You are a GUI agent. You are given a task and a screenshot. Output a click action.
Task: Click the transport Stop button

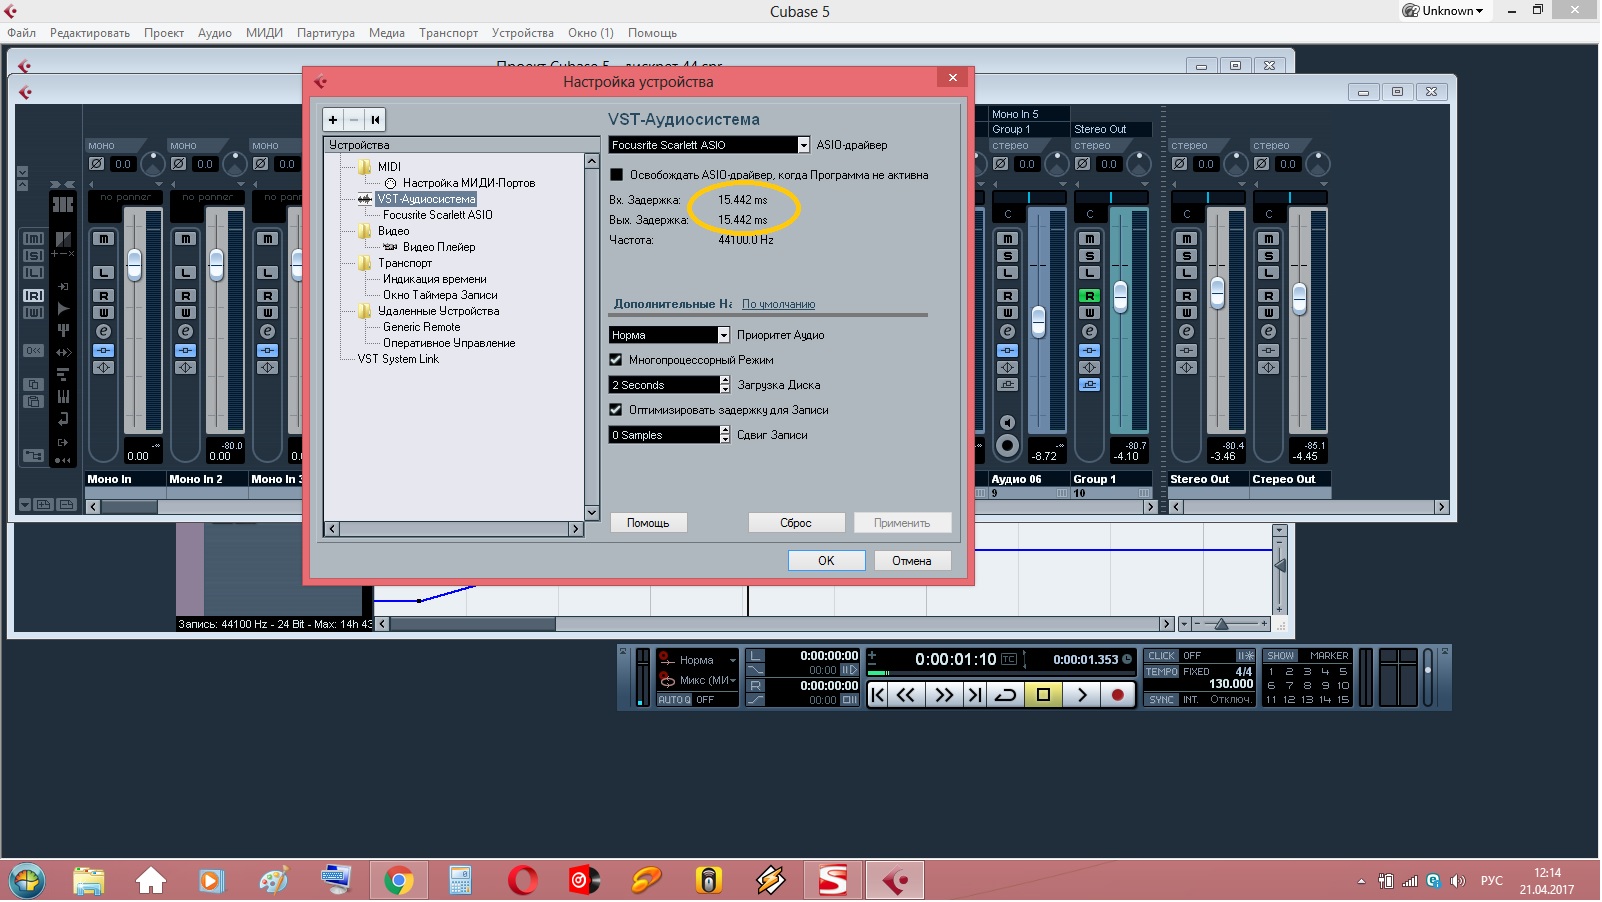tap(1043, 695)
